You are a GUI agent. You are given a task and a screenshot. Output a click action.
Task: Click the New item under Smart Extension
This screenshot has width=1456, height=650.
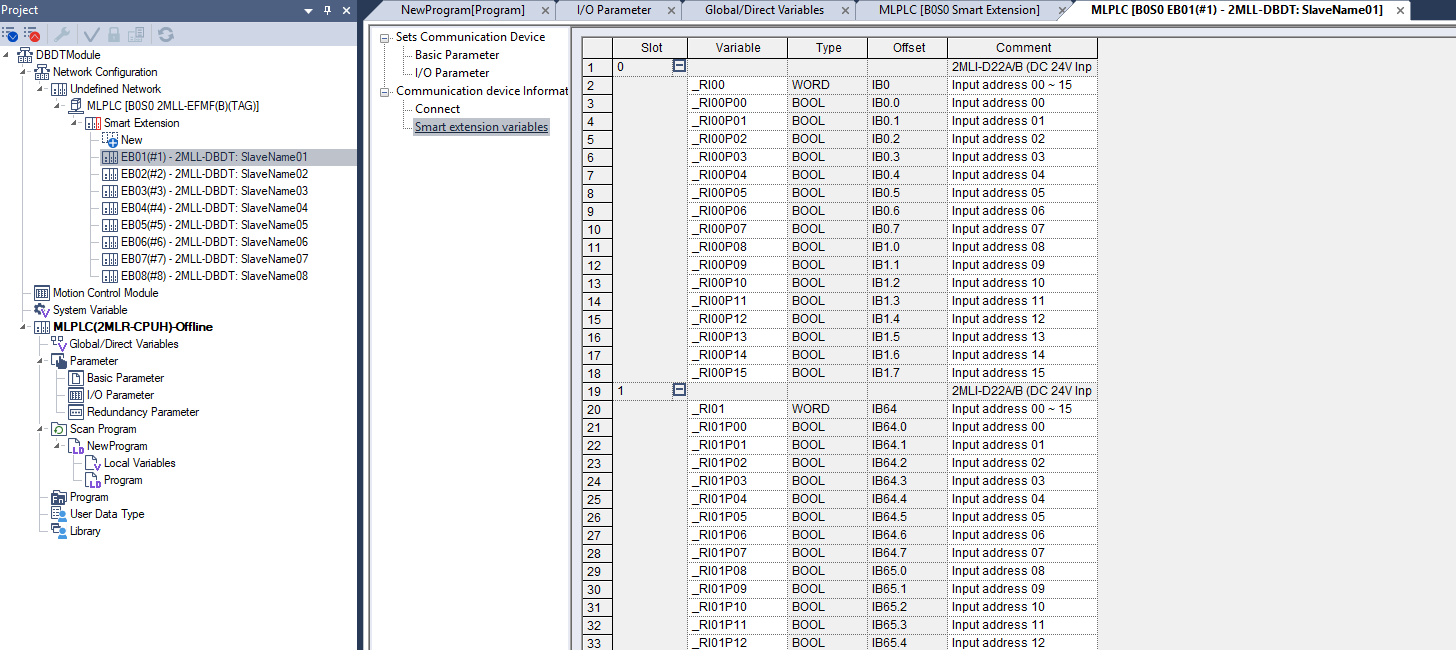pos(131,140)
